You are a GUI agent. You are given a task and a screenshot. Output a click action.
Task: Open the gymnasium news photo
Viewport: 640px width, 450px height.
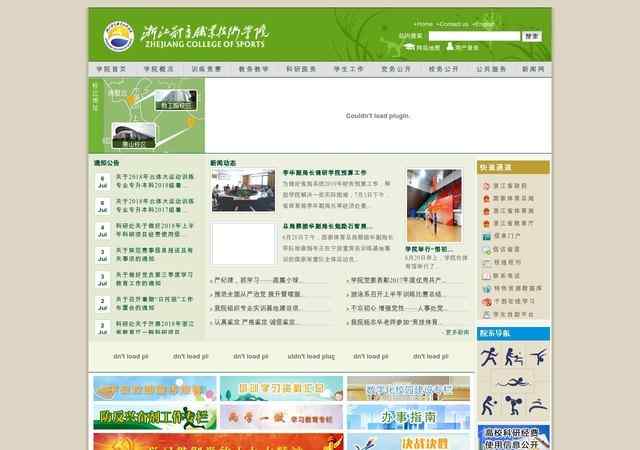tap(434, 205)
